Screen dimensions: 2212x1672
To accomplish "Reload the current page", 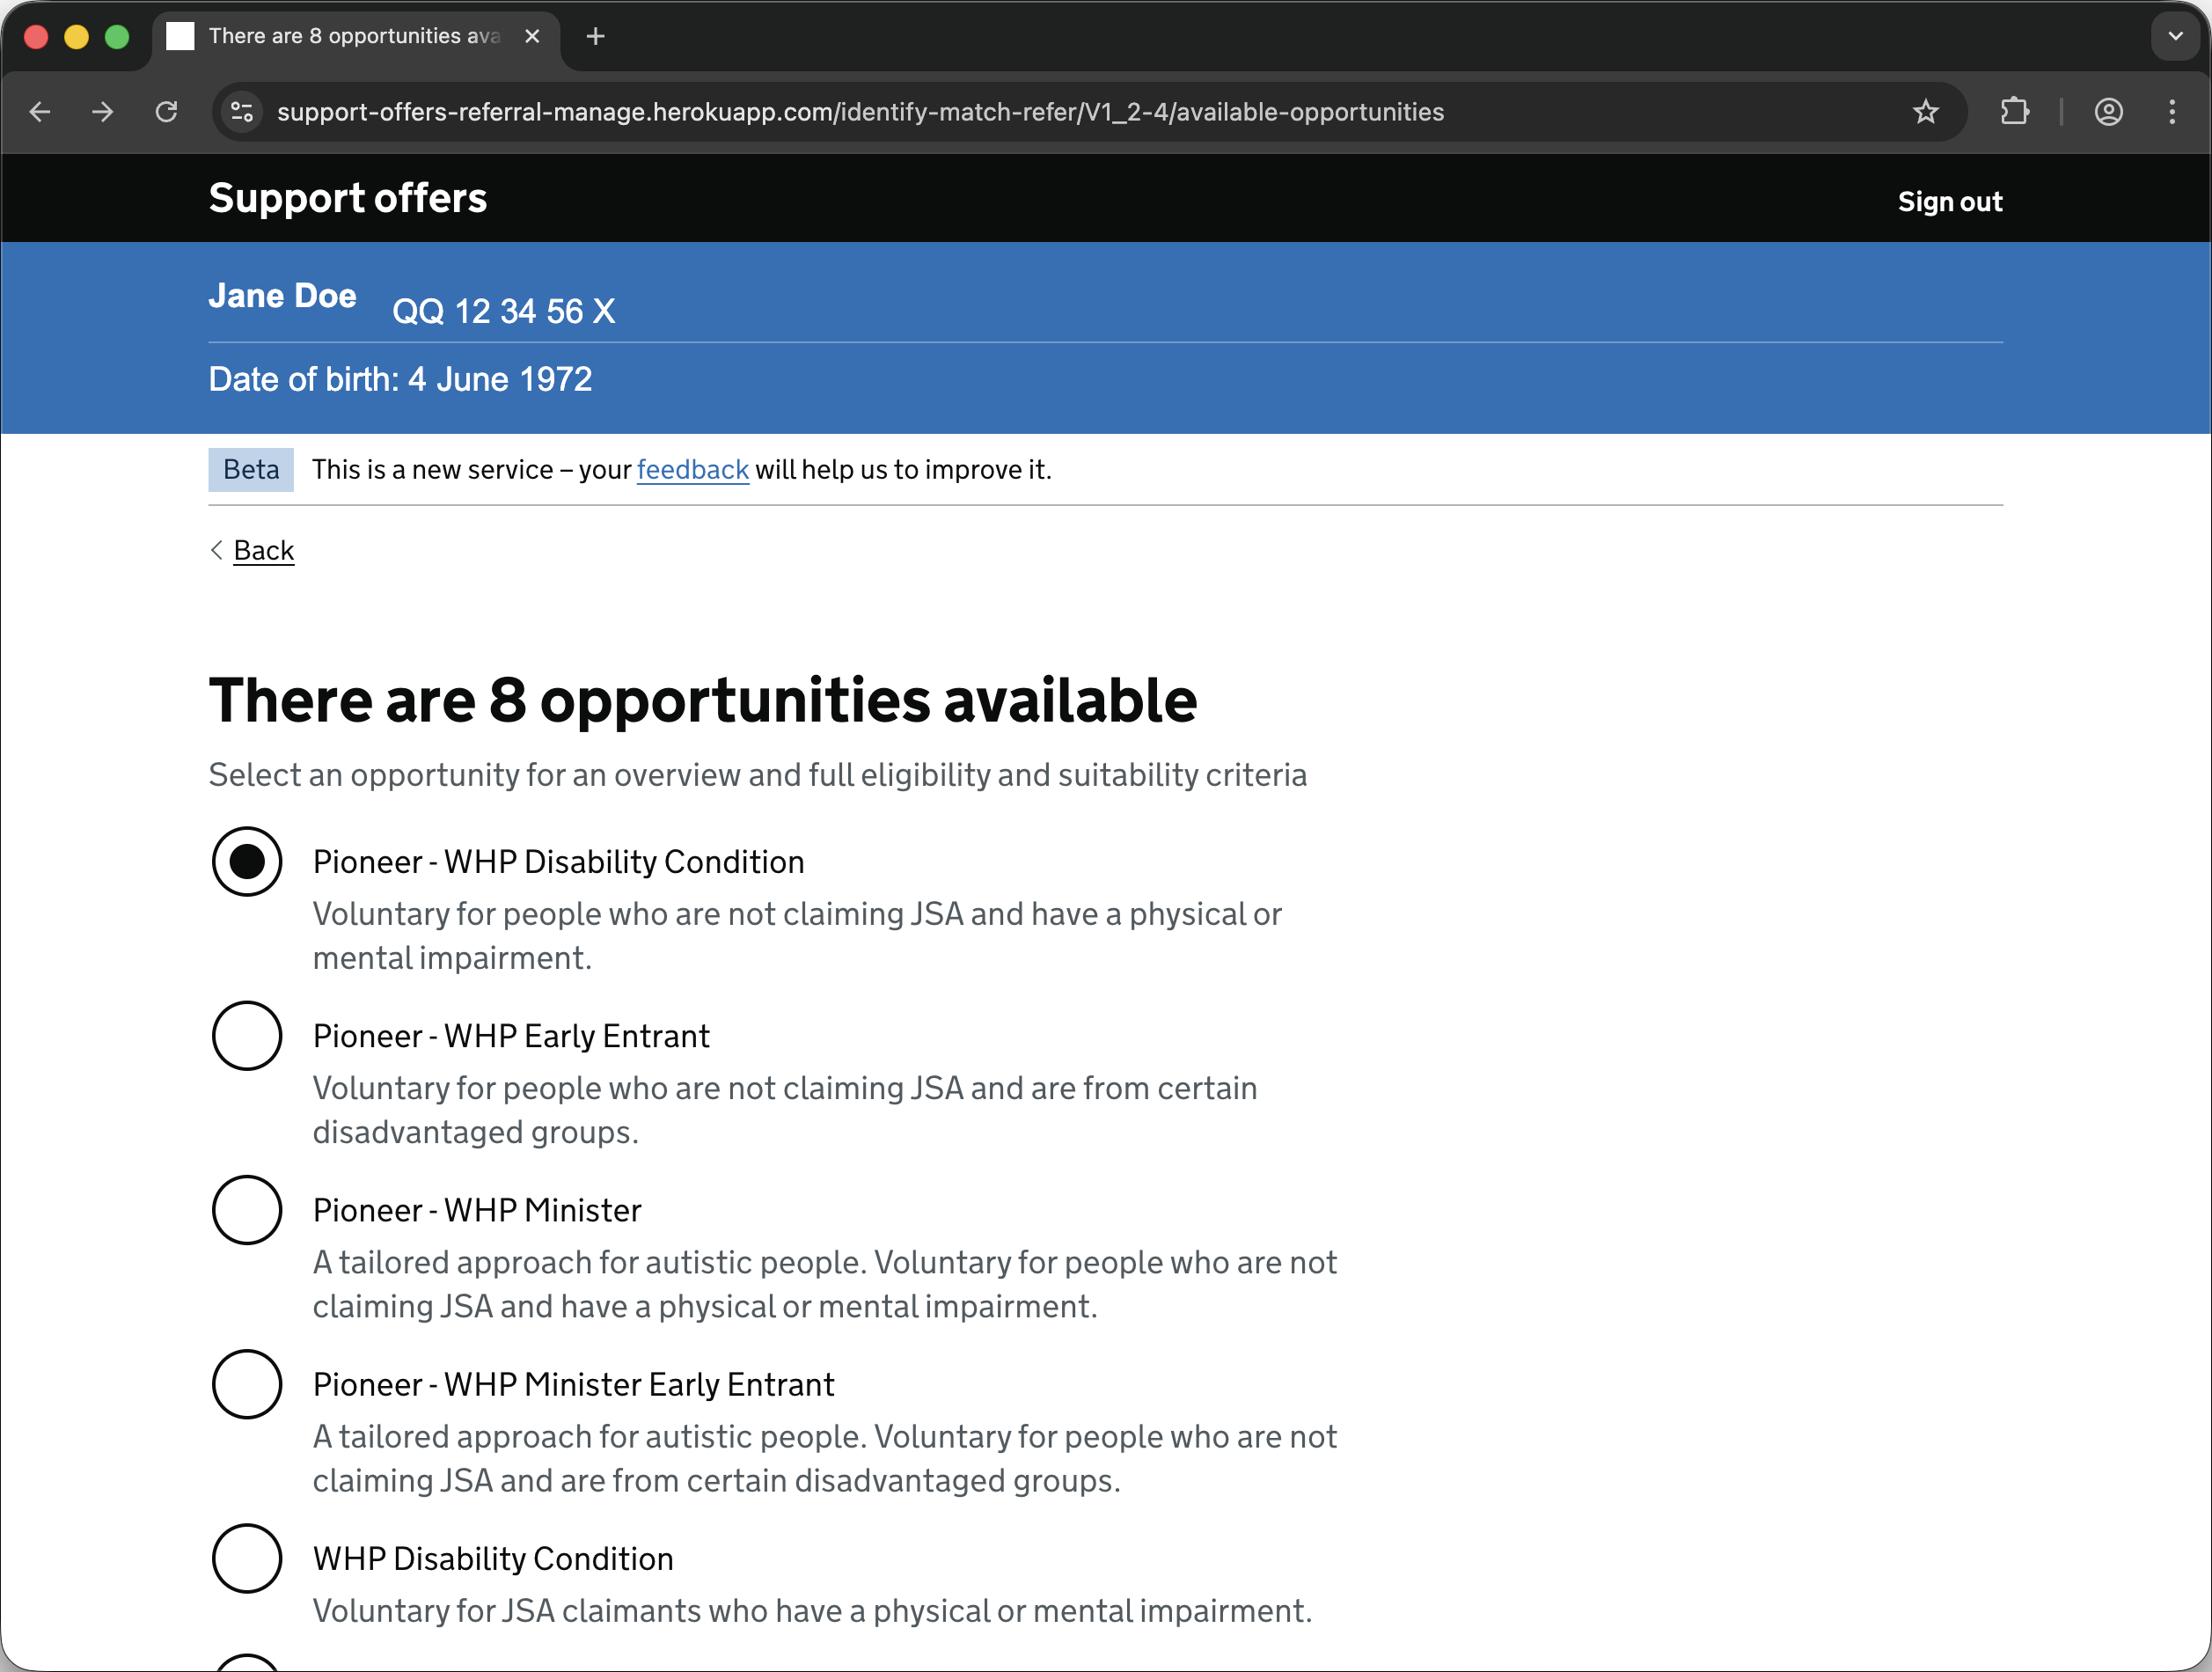I will pyautogui.click(x=167, y=111).
